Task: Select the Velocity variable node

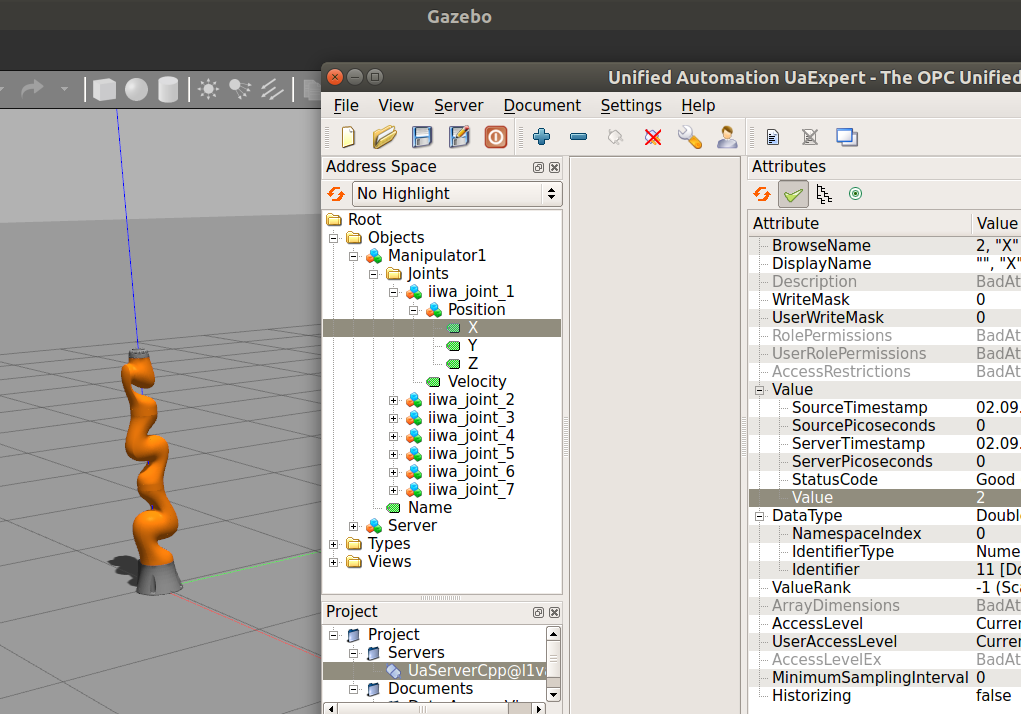Action: (477, 381)
